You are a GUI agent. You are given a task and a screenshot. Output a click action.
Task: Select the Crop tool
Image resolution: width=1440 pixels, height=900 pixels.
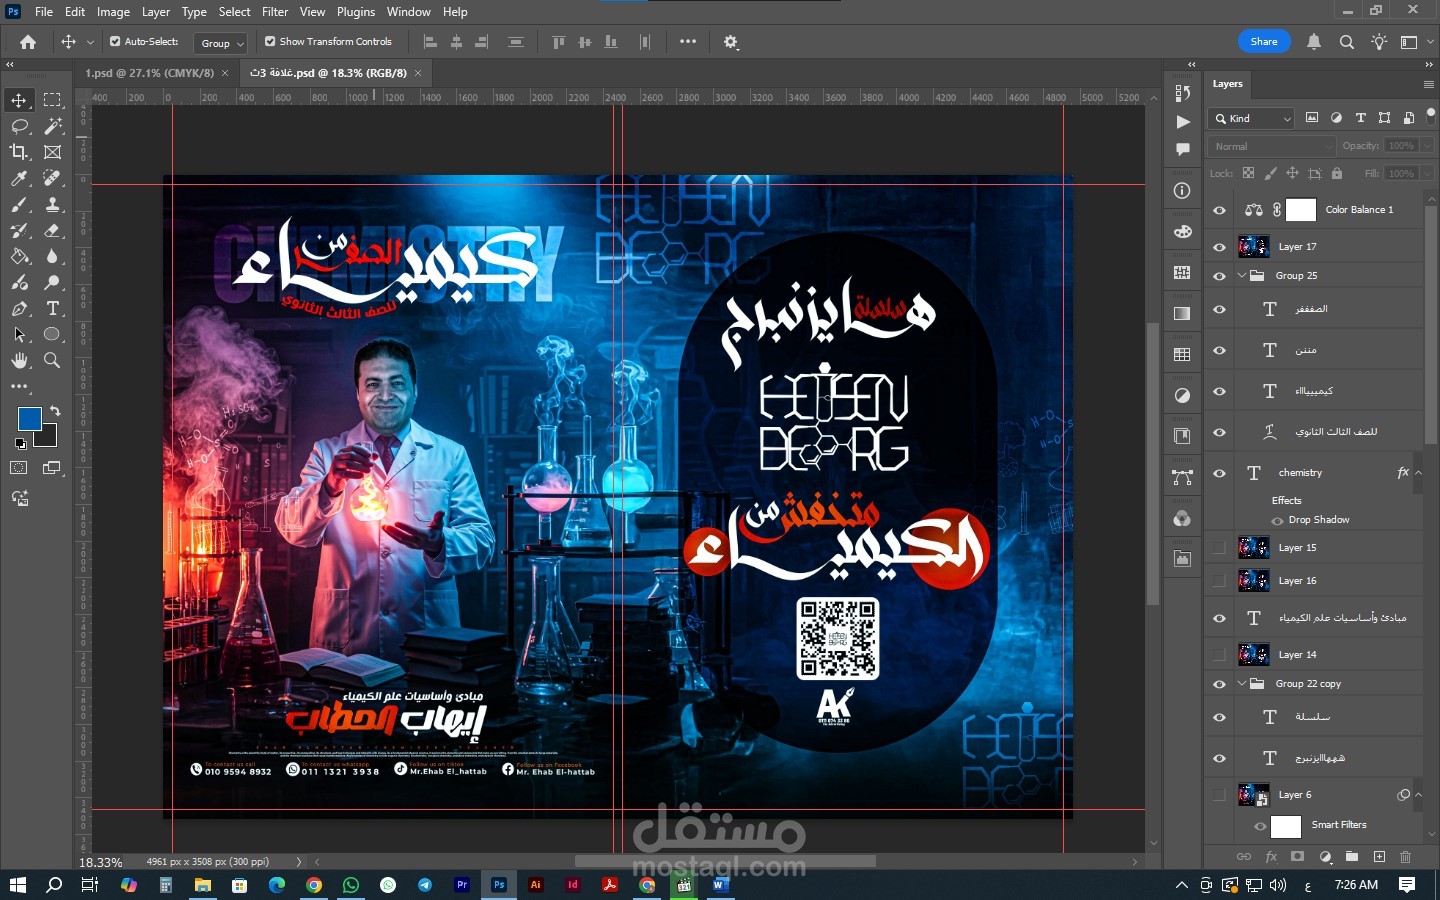click(19, 152)
